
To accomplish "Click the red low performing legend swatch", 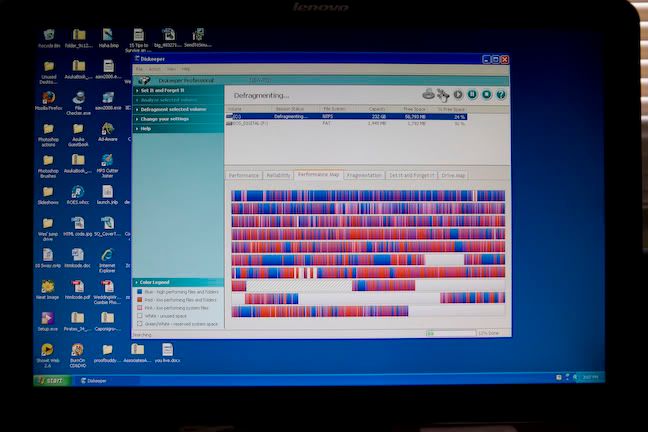I will (x=139, y=300).
